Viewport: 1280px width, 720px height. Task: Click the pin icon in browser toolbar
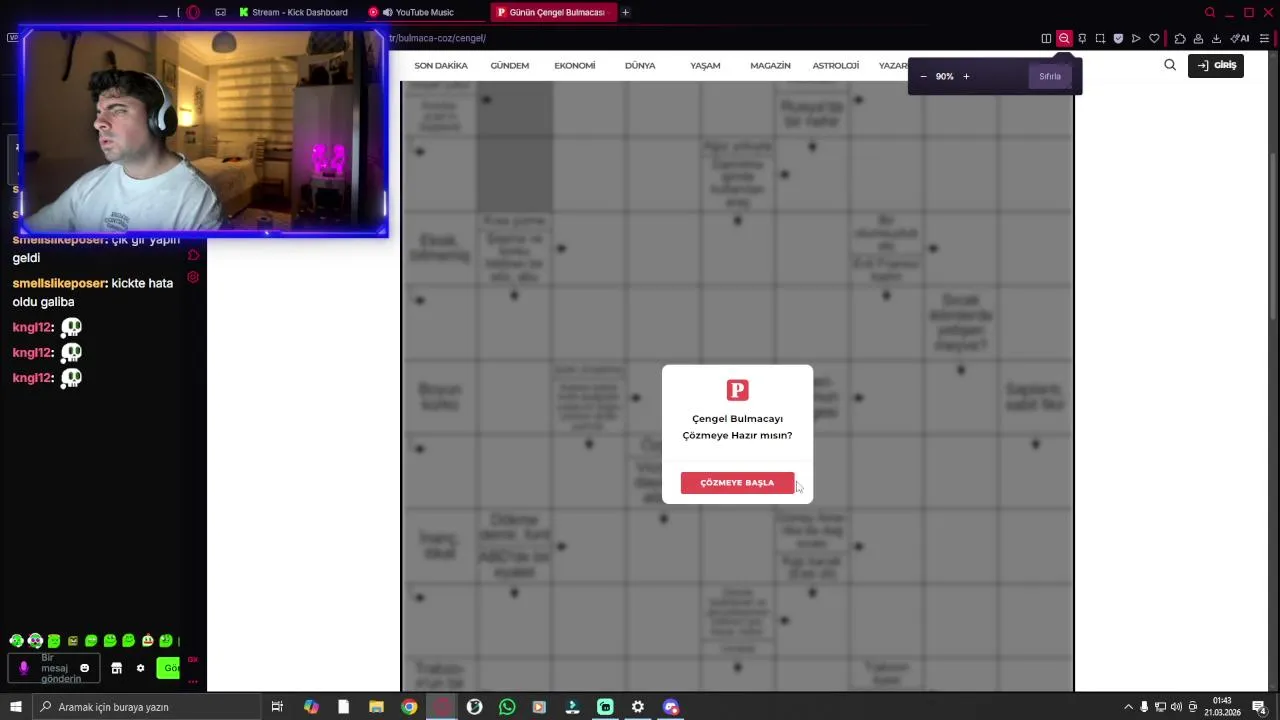[x=1082, y=38]
